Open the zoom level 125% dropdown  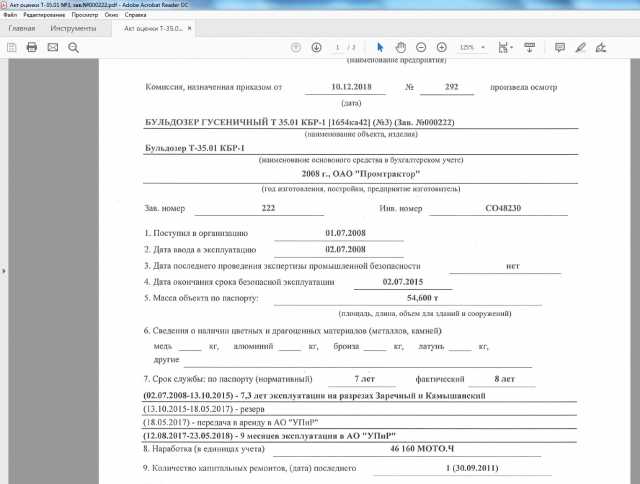tap(472, 47)
